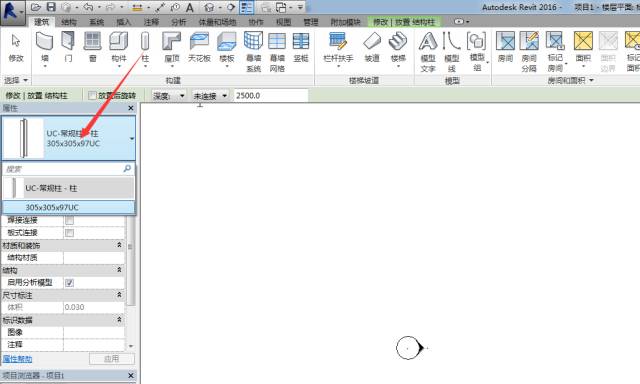Select the 修改 (Modify) arrow tool

coord(16,48)
